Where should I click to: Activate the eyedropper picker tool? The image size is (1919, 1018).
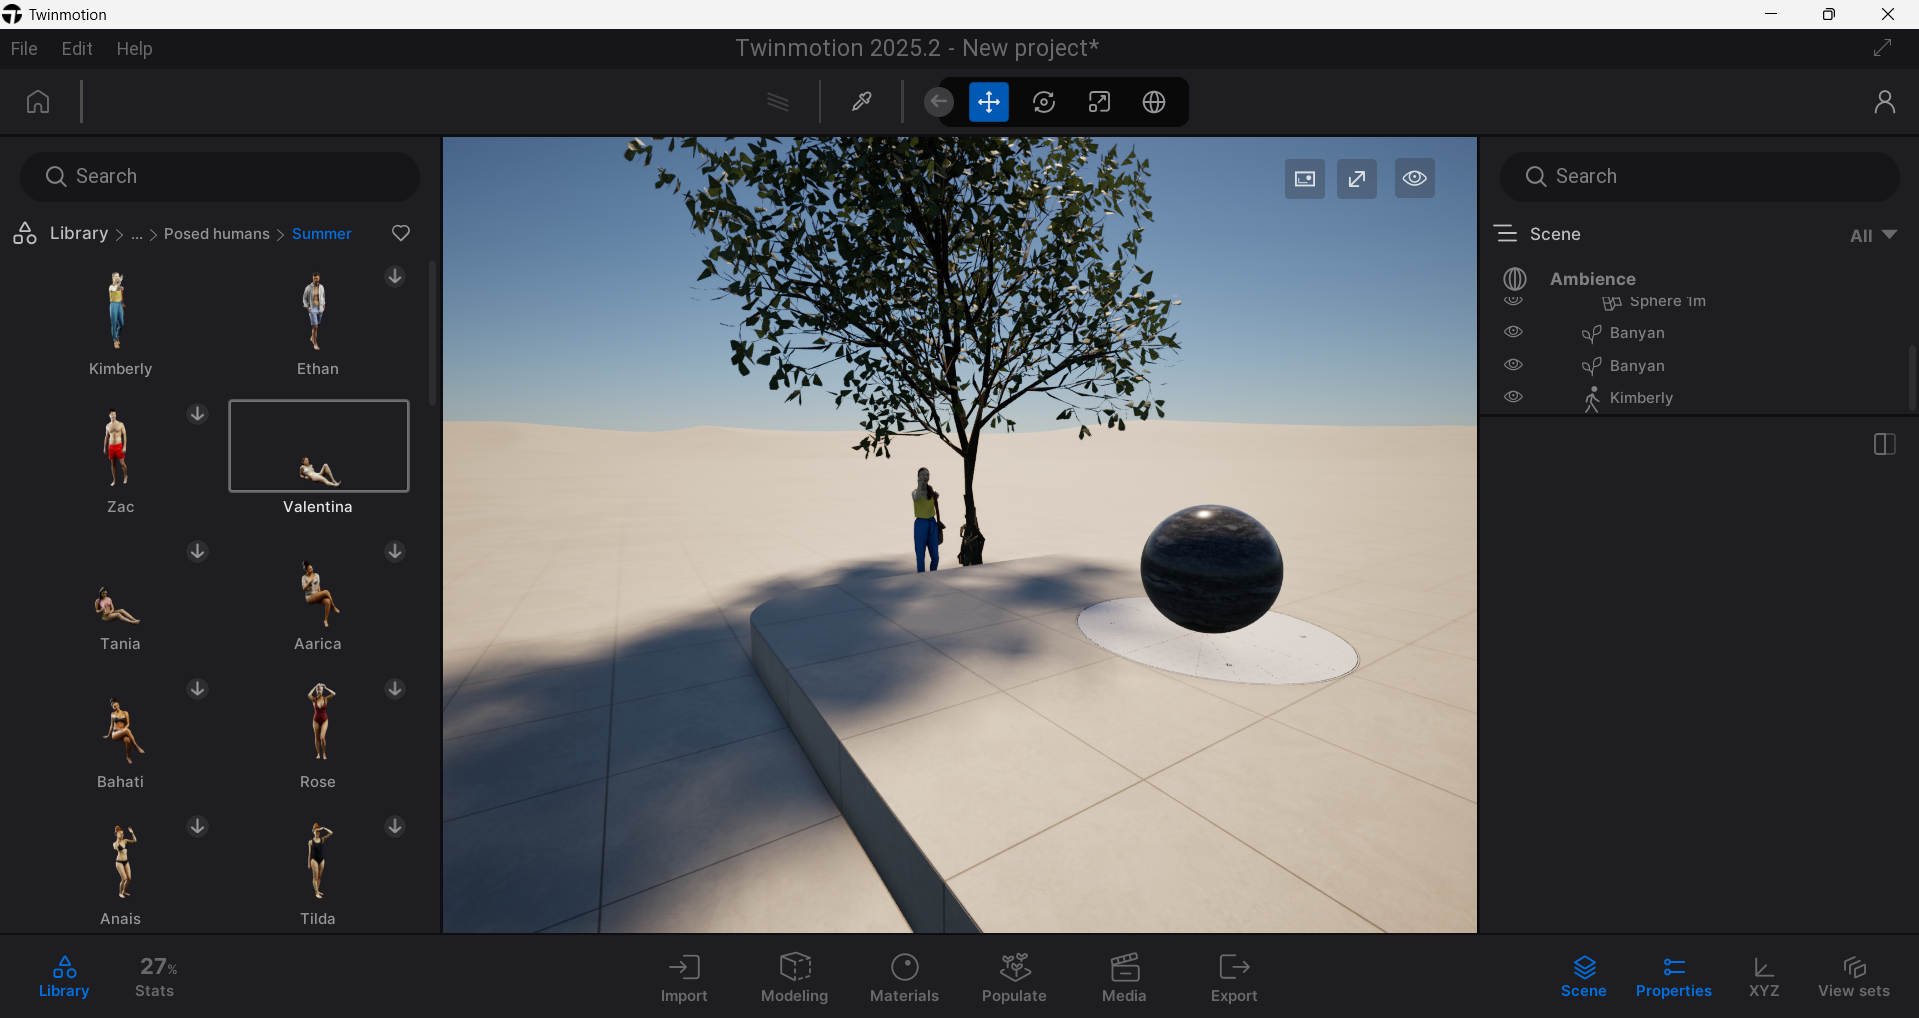pyautogui.click(x=861, y=101)
